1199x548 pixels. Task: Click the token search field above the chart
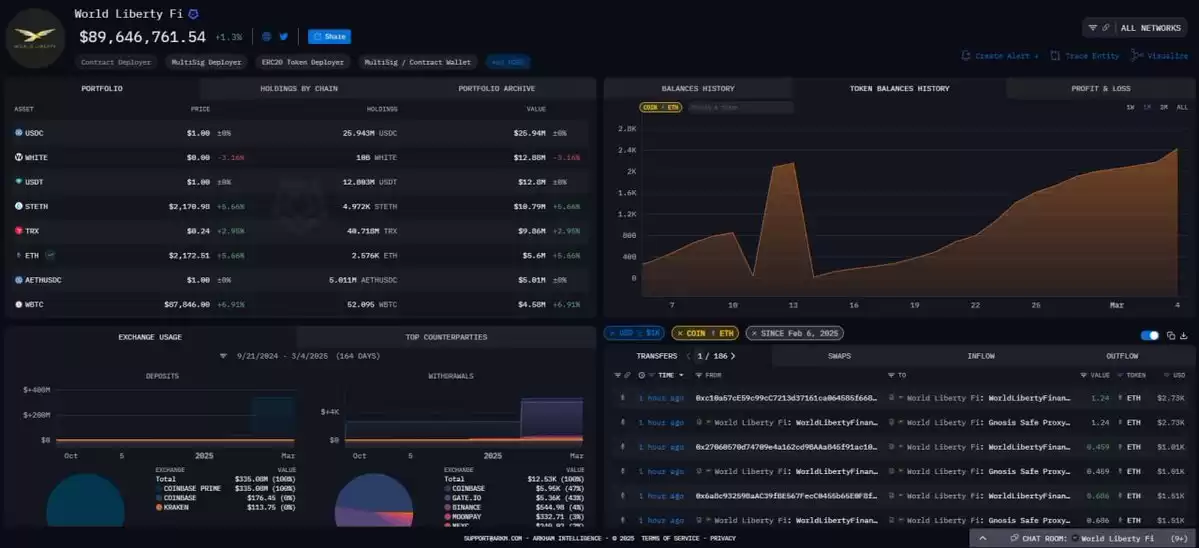point(739,108)
